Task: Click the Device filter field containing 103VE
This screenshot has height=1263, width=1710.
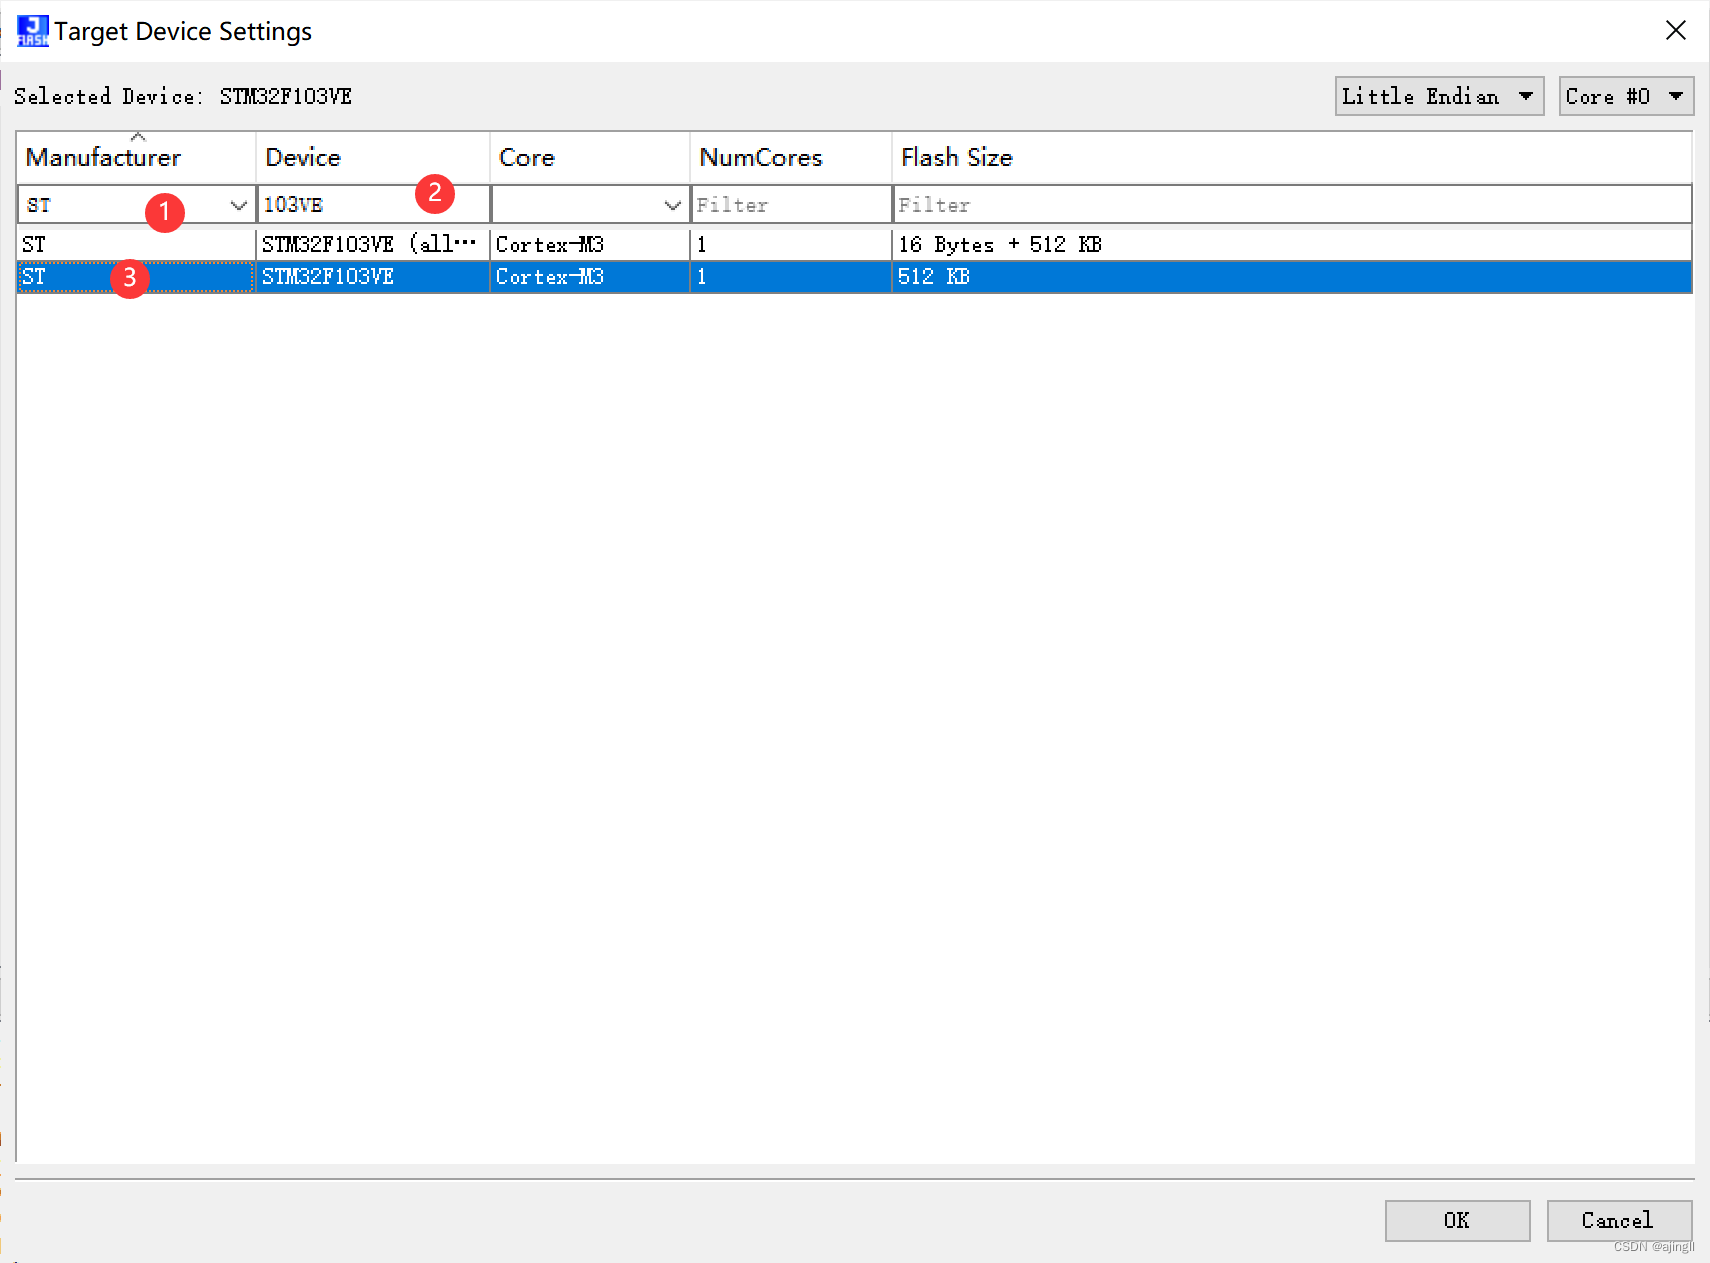Action: tap(373, 205)
